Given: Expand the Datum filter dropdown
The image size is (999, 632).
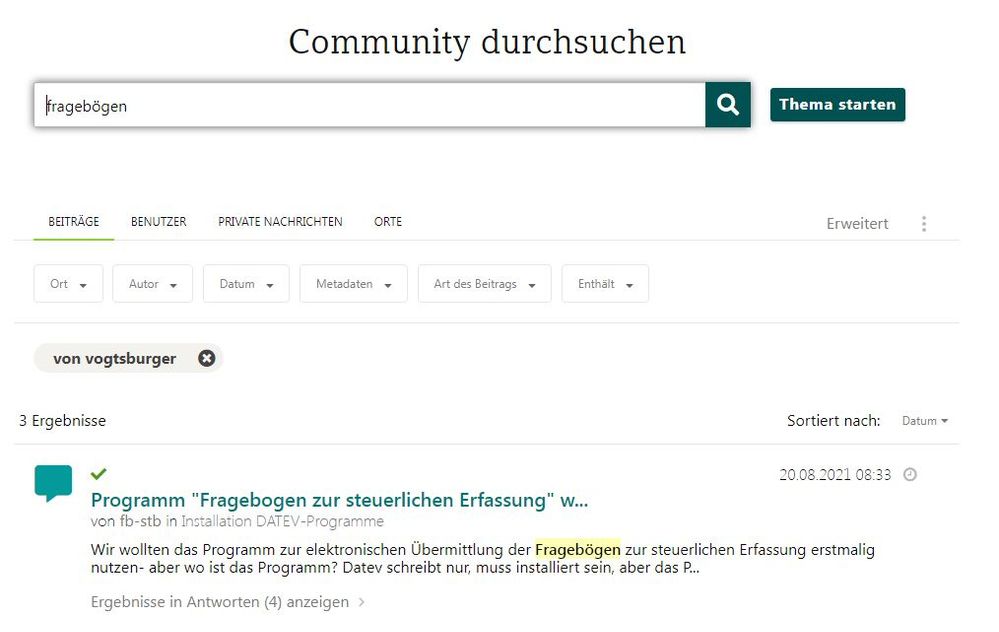Looking at the screenshot, I should (x=246, y=284).
